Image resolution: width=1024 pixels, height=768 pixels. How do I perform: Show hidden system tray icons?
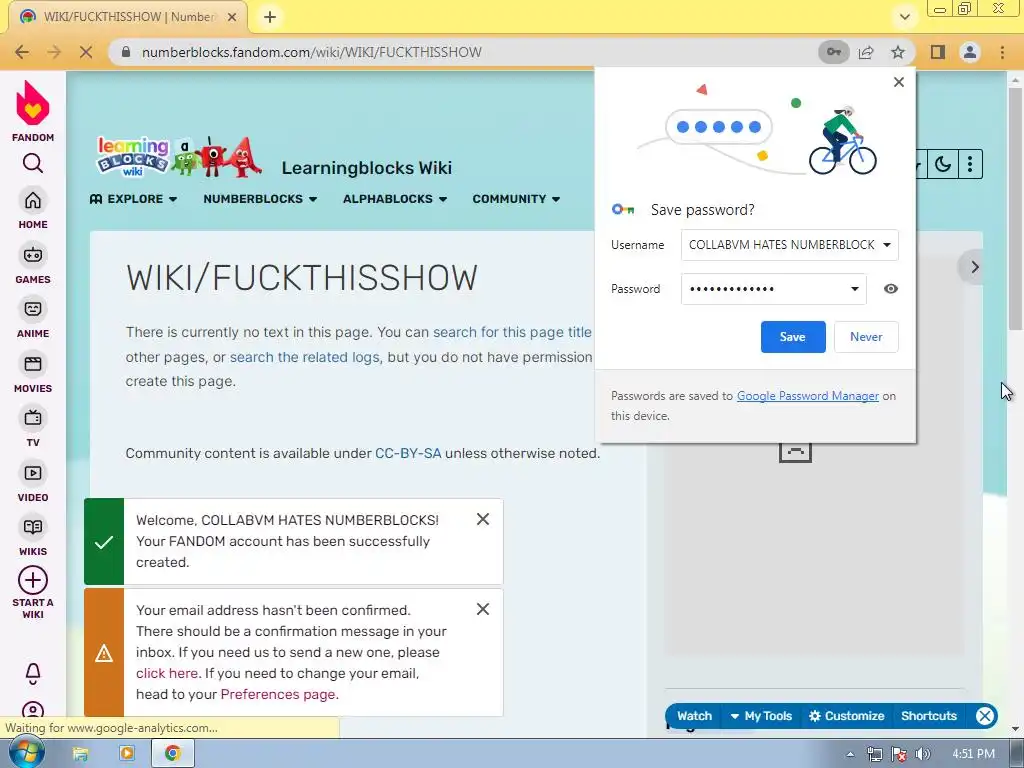(850, 754)
